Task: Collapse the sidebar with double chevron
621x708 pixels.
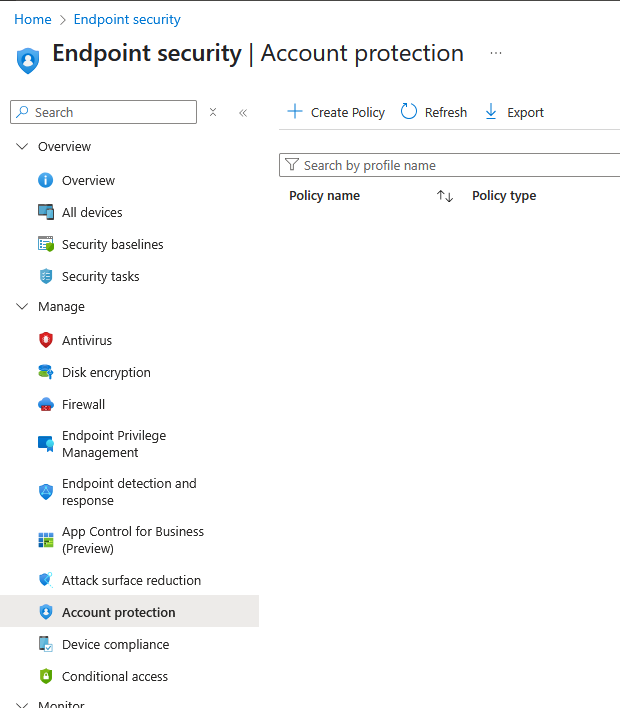Action: (243, 113)
